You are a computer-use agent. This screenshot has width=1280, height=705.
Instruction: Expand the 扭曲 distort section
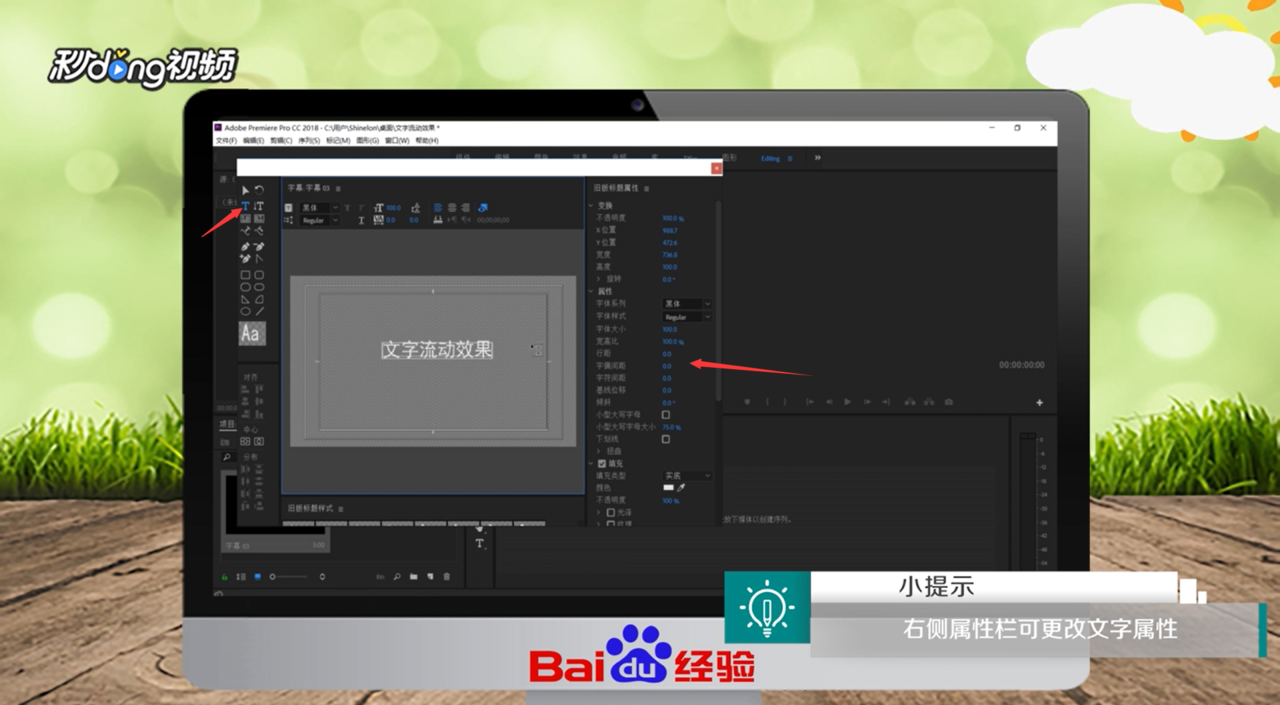click(x=598, y=451)
